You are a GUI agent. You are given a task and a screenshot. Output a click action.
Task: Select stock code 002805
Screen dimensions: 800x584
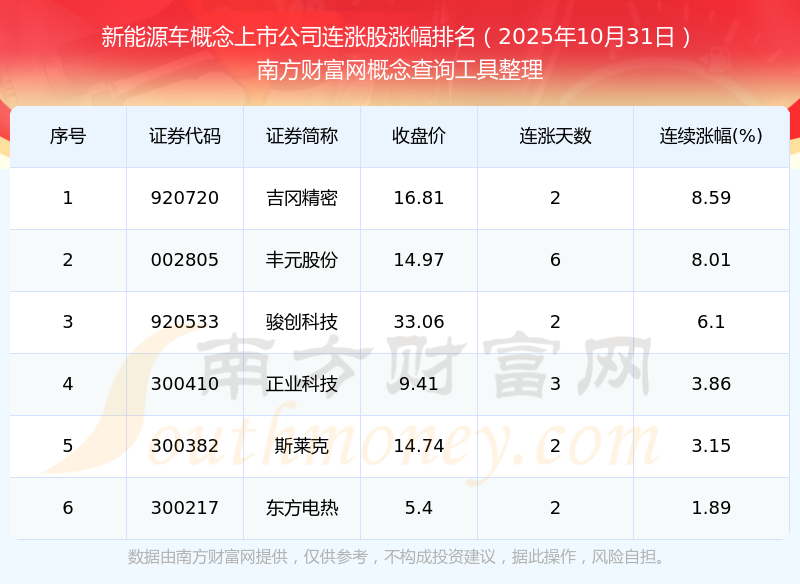[185, 260]
